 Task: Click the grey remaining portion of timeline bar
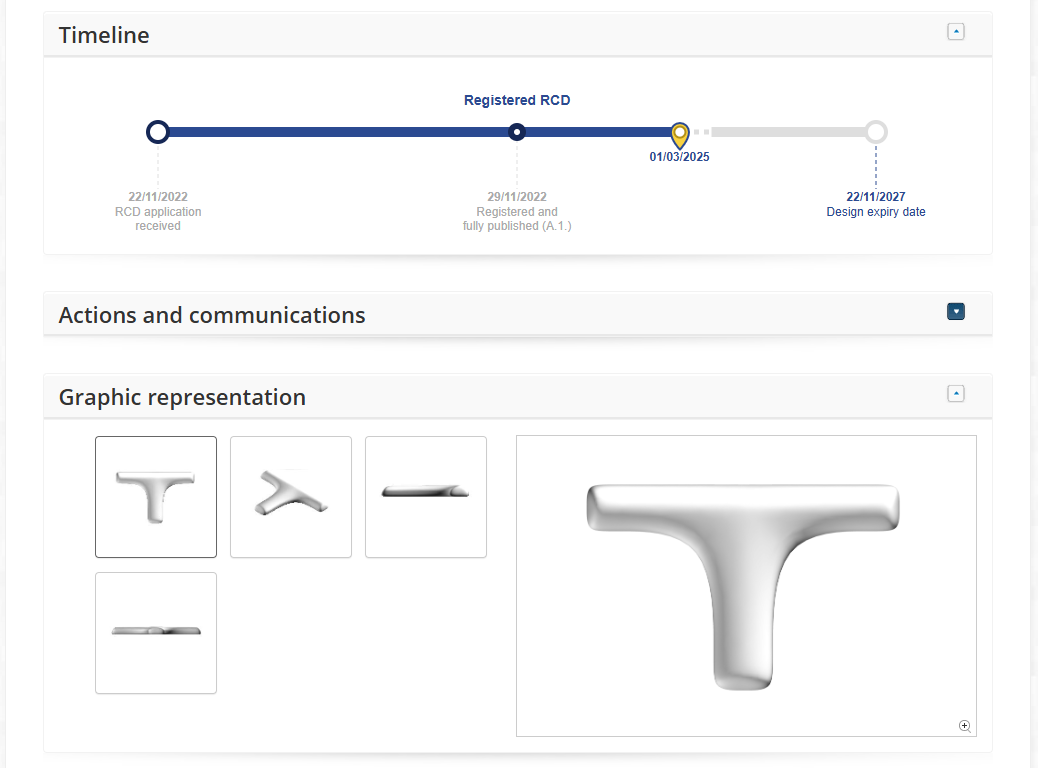pos(788,132)
